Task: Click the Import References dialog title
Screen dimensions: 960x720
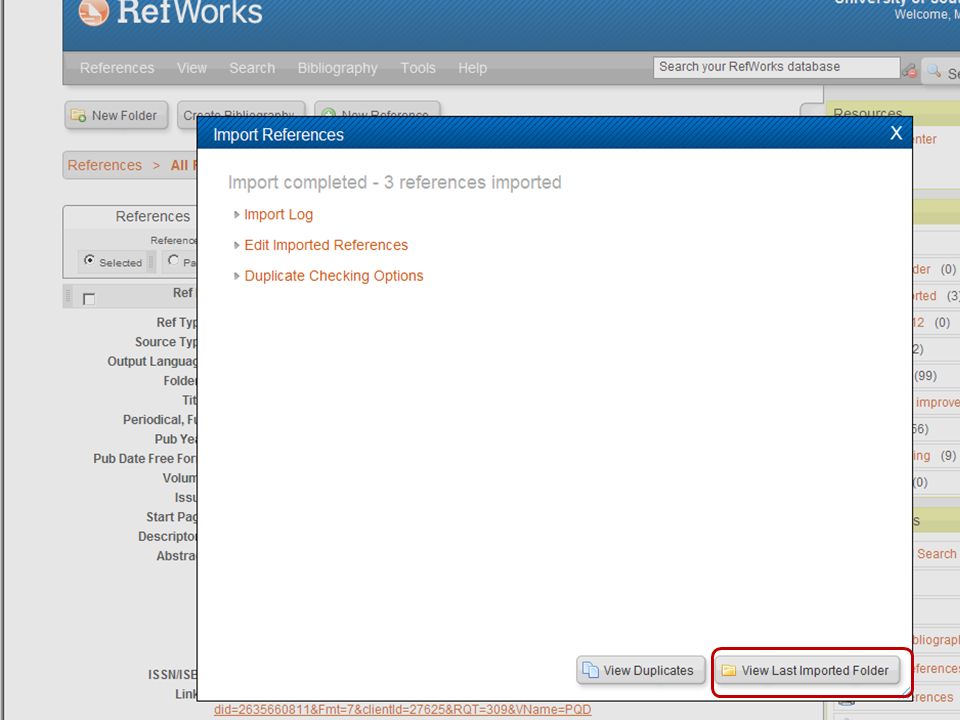Action: 279,135
